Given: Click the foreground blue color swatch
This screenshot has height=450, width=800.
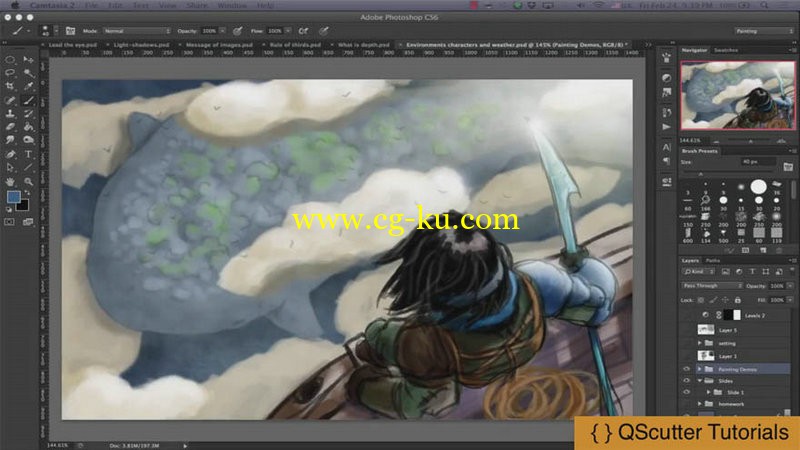Looking at the screenshot, I should pyautogui.click(x=13, y=196).
